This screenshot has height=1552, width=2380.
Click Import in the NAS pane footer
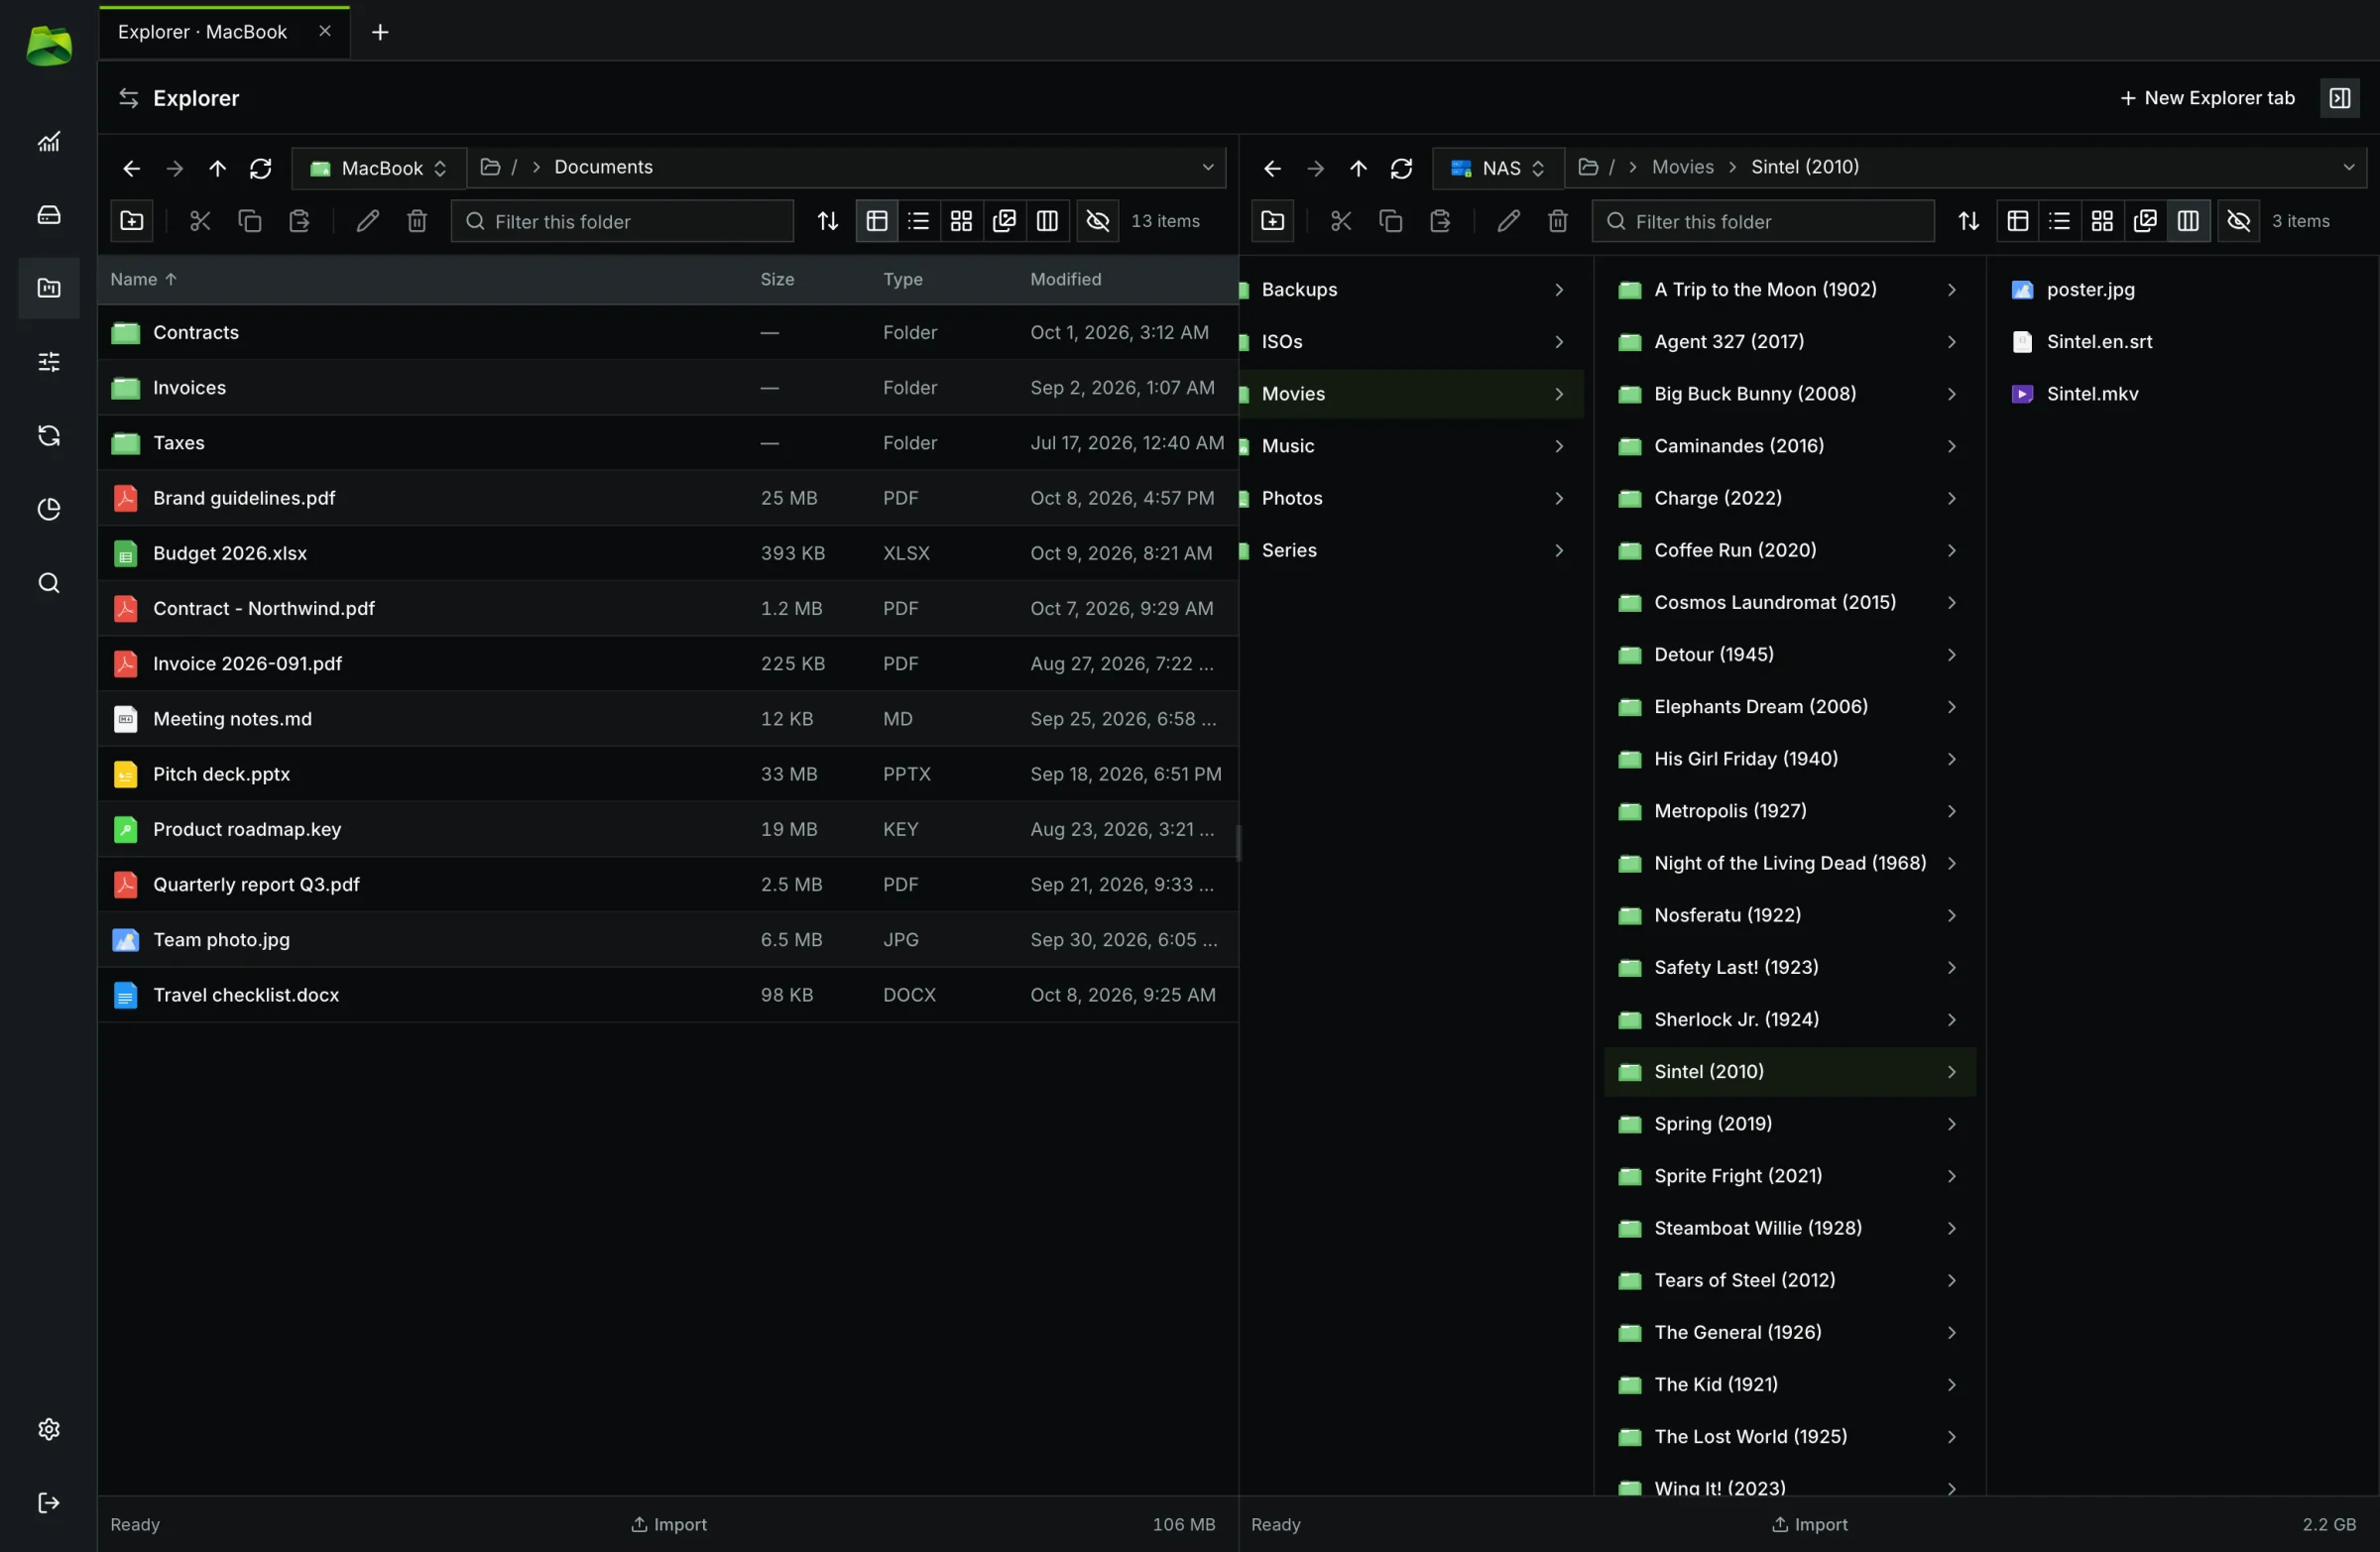(x=1809, y=1524)
